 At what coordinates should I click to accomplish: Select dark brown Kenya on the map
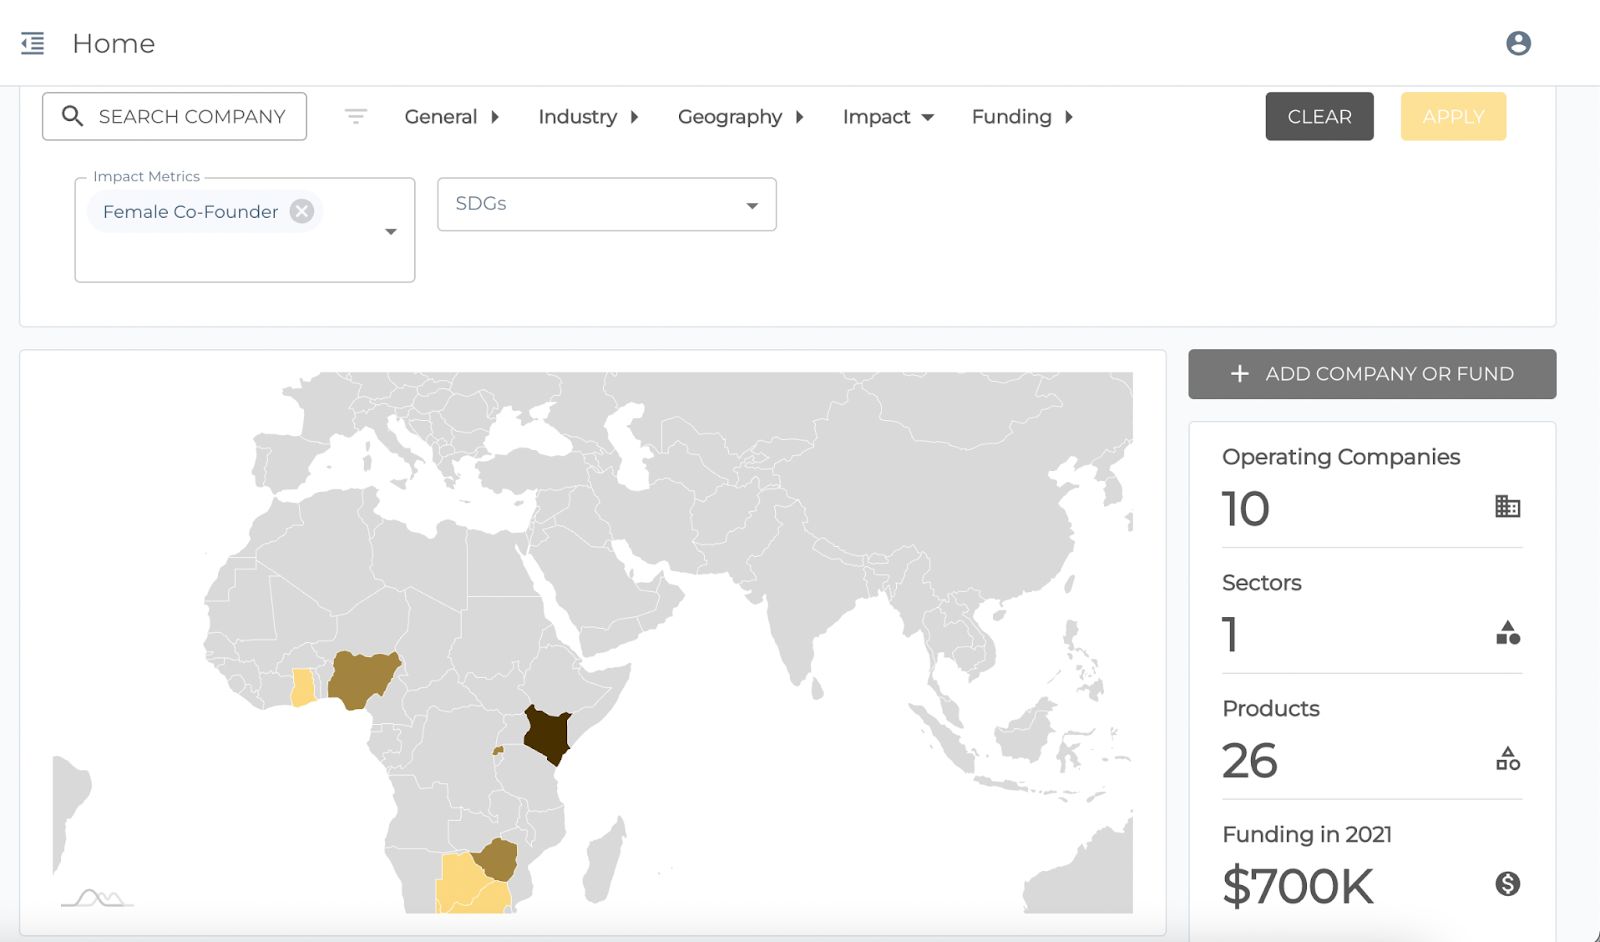(547, 733)
